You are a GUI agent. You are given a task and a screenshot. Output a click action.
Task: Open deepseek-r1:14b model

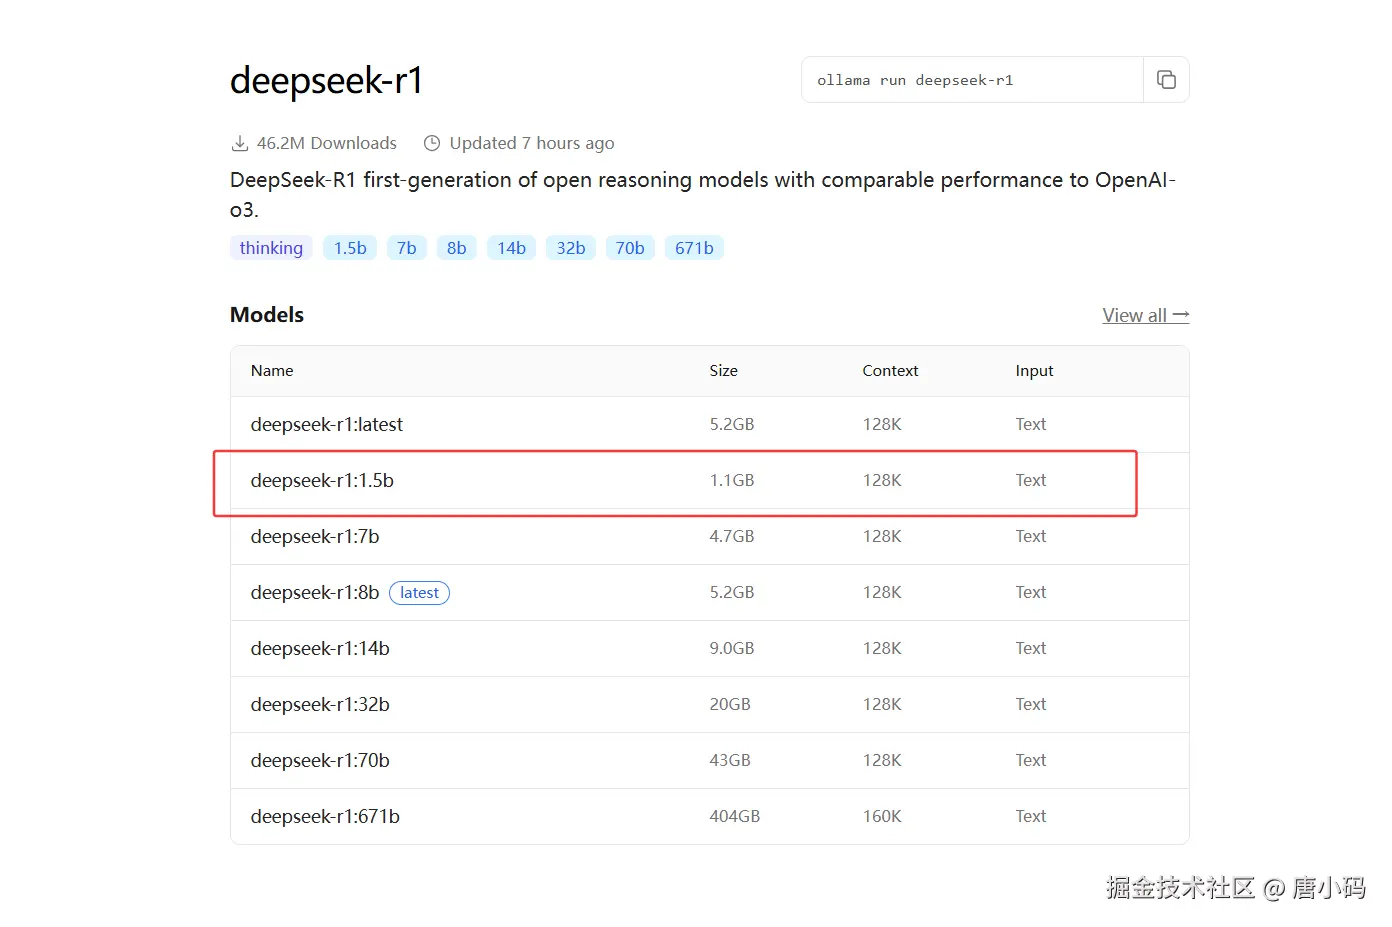[x=320, y=648]
